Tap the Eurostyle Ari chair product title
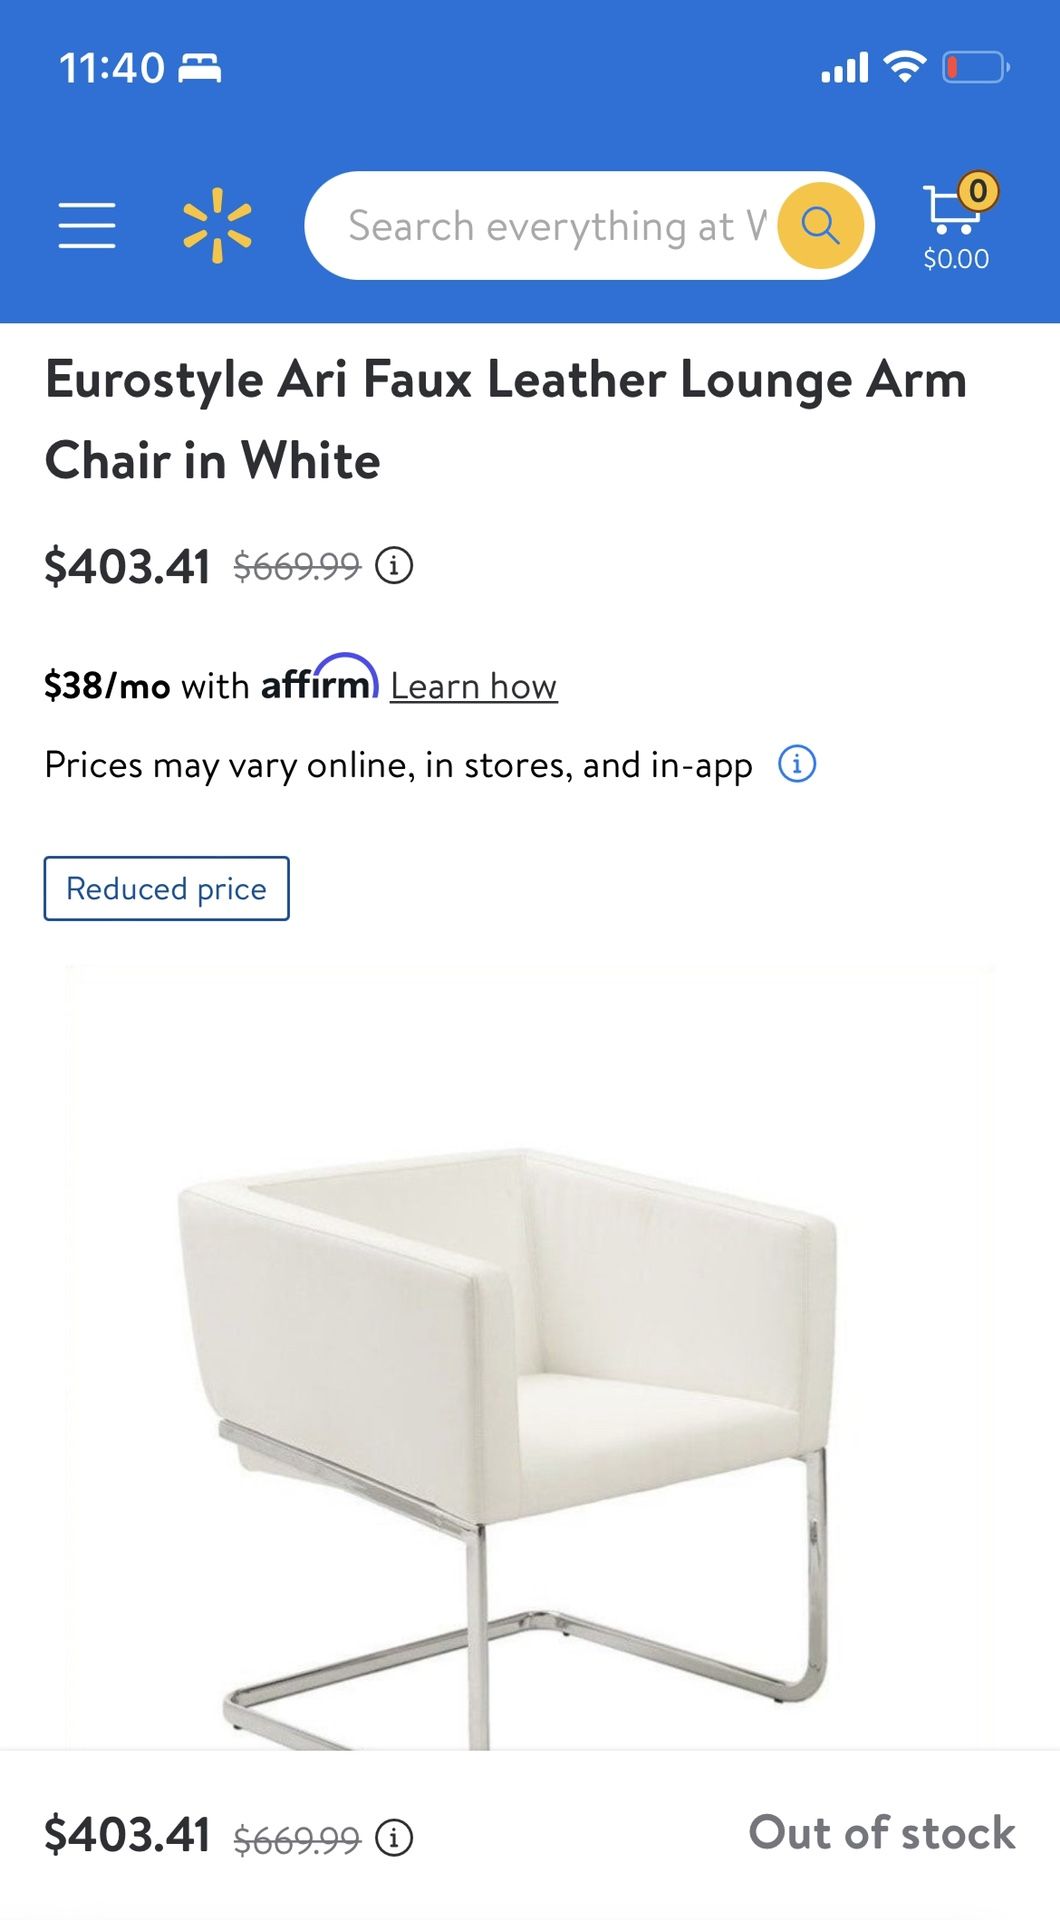 [x=505, y=420]
